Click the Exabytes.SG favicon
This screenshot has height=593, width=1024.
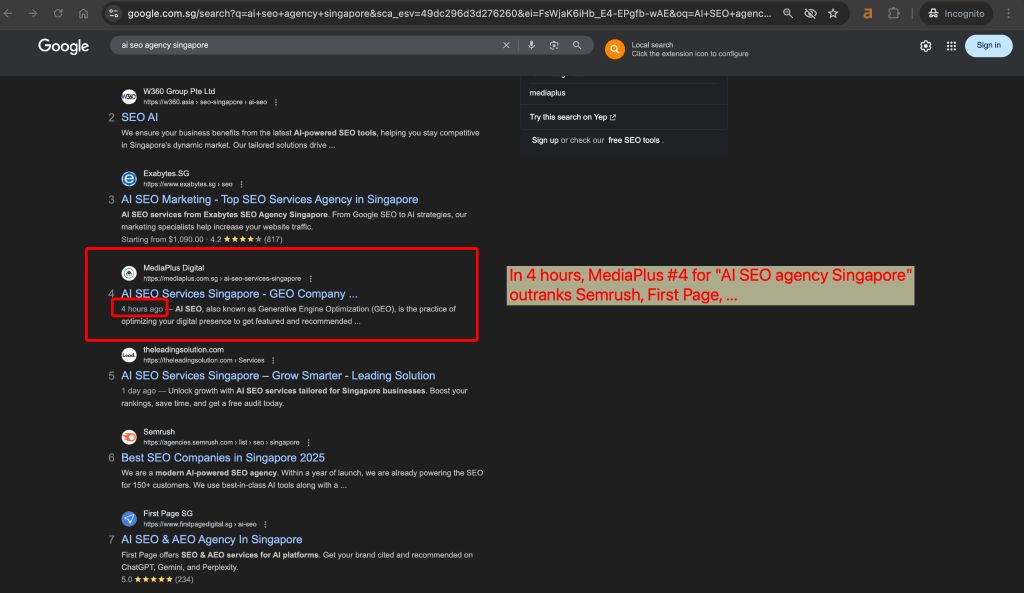pos(129,178)
